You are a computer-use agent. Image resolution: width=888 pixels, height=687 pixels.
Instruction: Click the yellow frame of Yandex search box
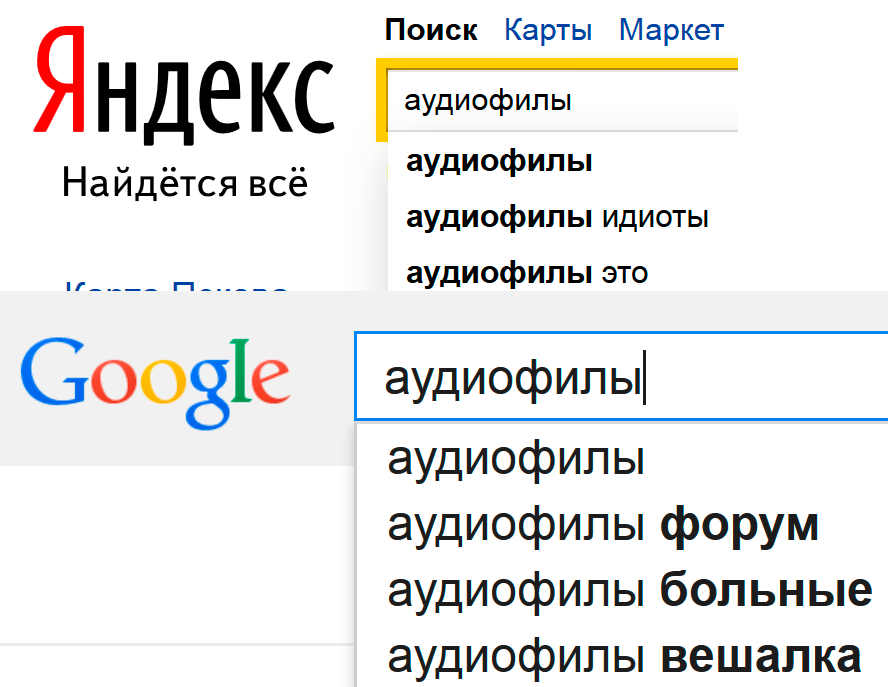click(381, 100)
